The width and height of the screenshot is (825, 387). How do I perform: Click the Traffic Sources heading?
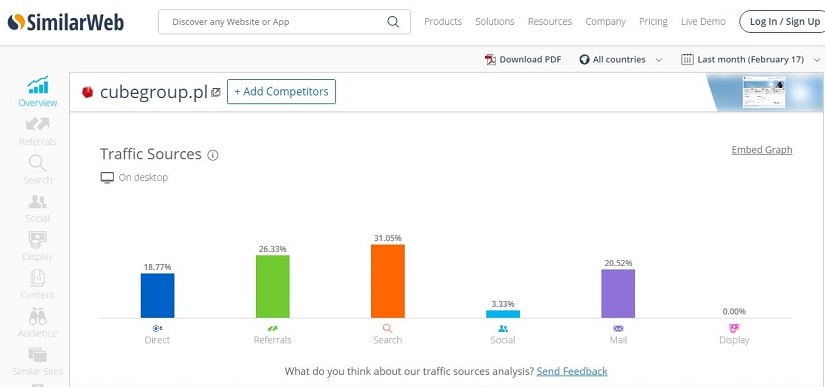coord(151,154)
